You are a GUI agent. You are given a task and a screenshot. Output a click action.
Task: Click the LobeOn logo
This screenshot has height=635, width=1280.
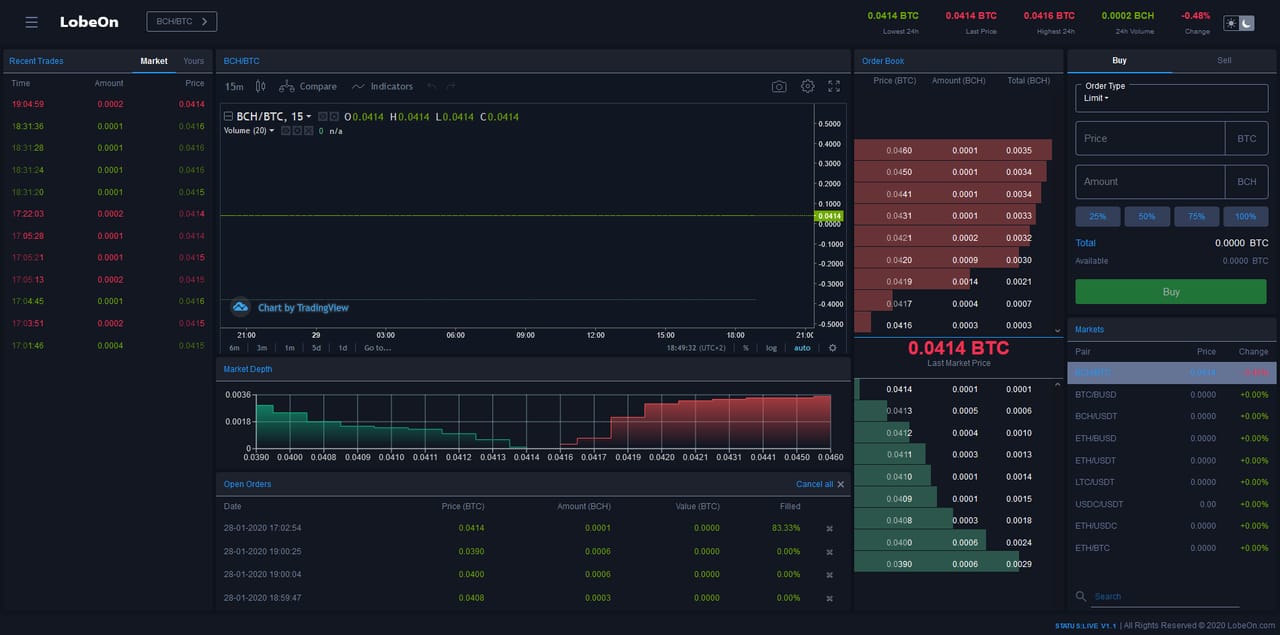[88, 22]
